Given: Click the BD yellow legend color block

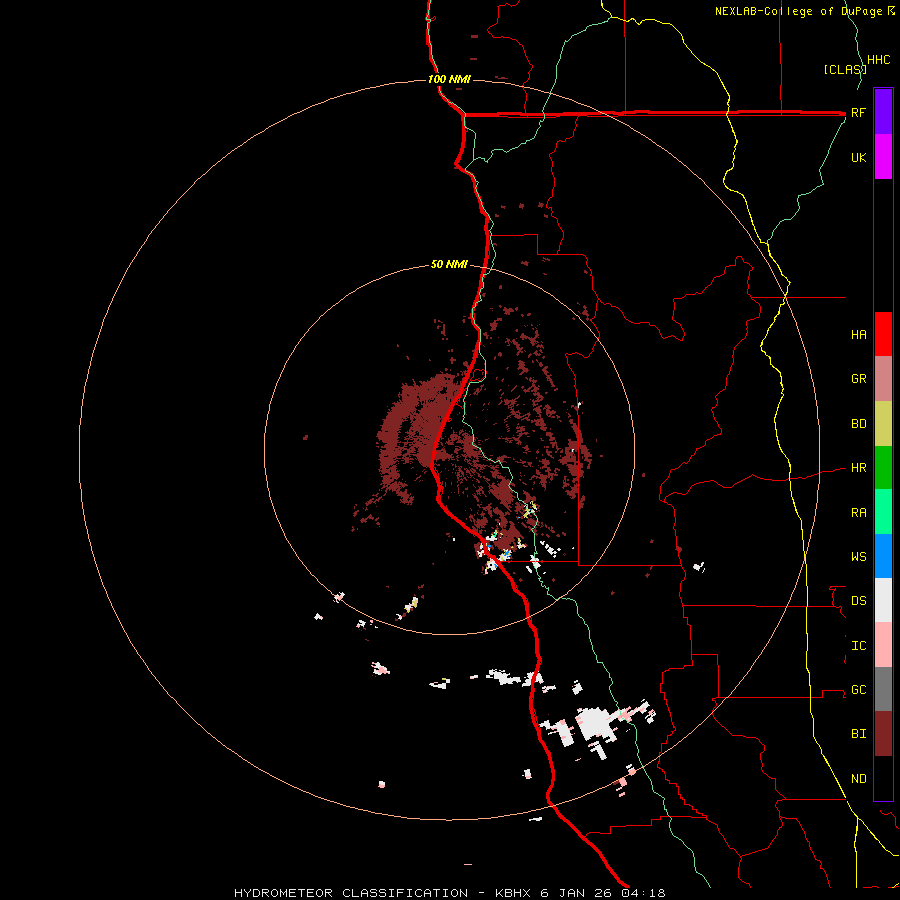Looking at the screenshot, I should pyautogui.click(x=883, y=424).
